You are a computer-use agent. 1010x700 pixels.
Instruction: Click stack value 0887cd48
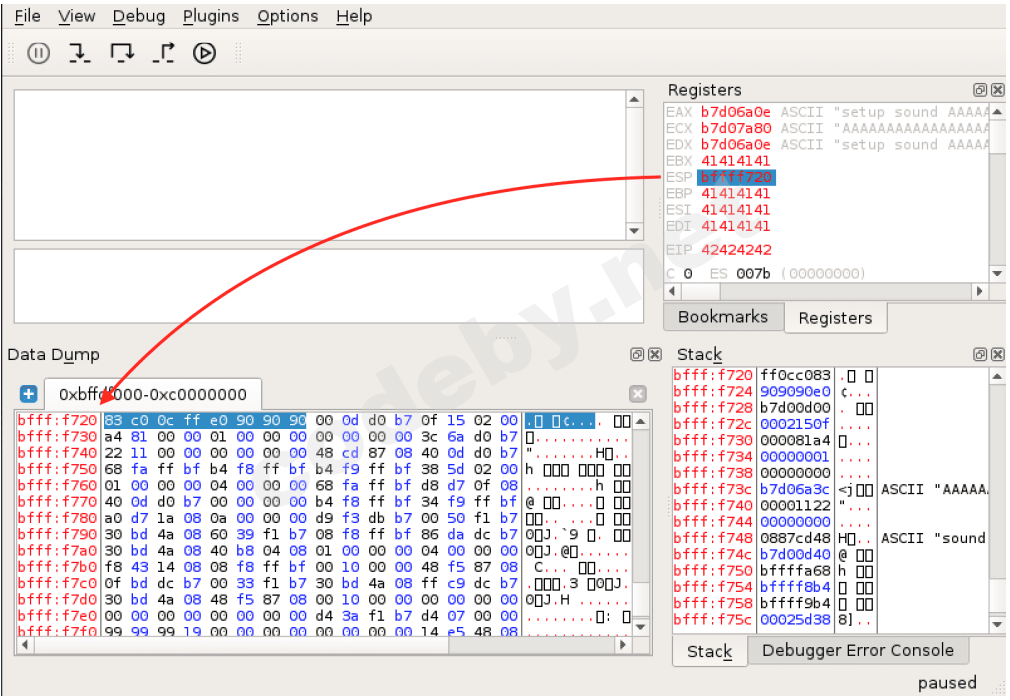coord(795,538)
